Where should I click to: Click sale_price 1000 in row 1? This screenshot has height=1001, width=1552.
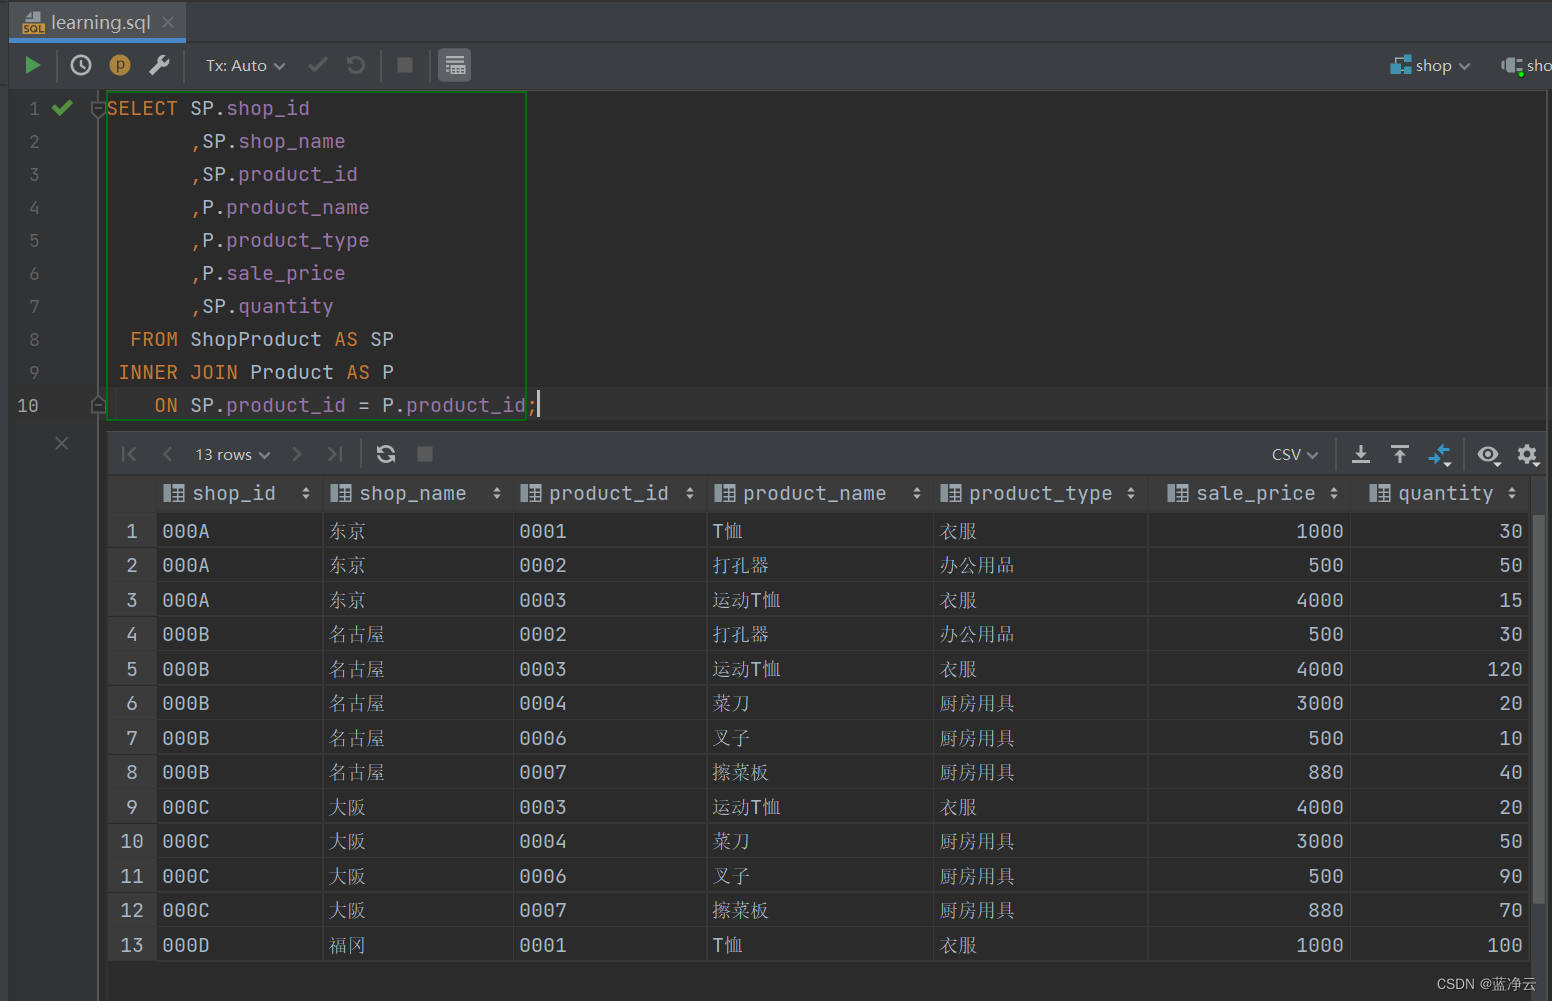[1249, 531]
